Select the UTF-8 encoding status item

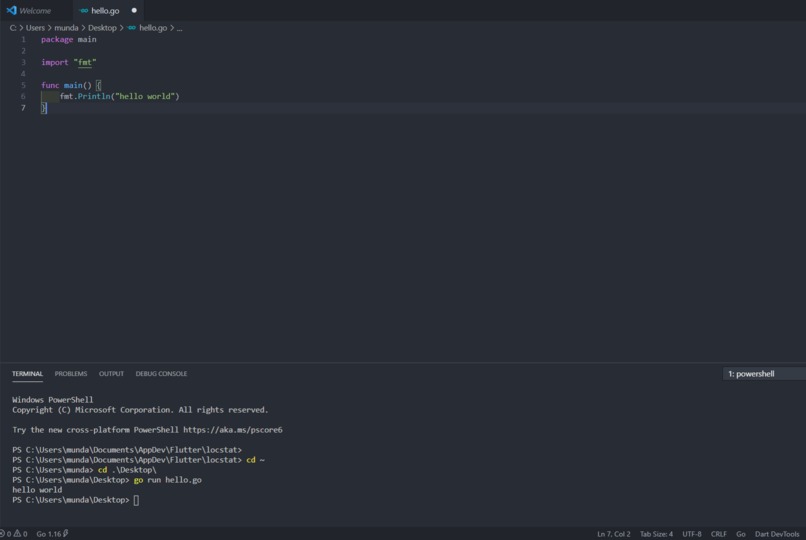(692, 534)
